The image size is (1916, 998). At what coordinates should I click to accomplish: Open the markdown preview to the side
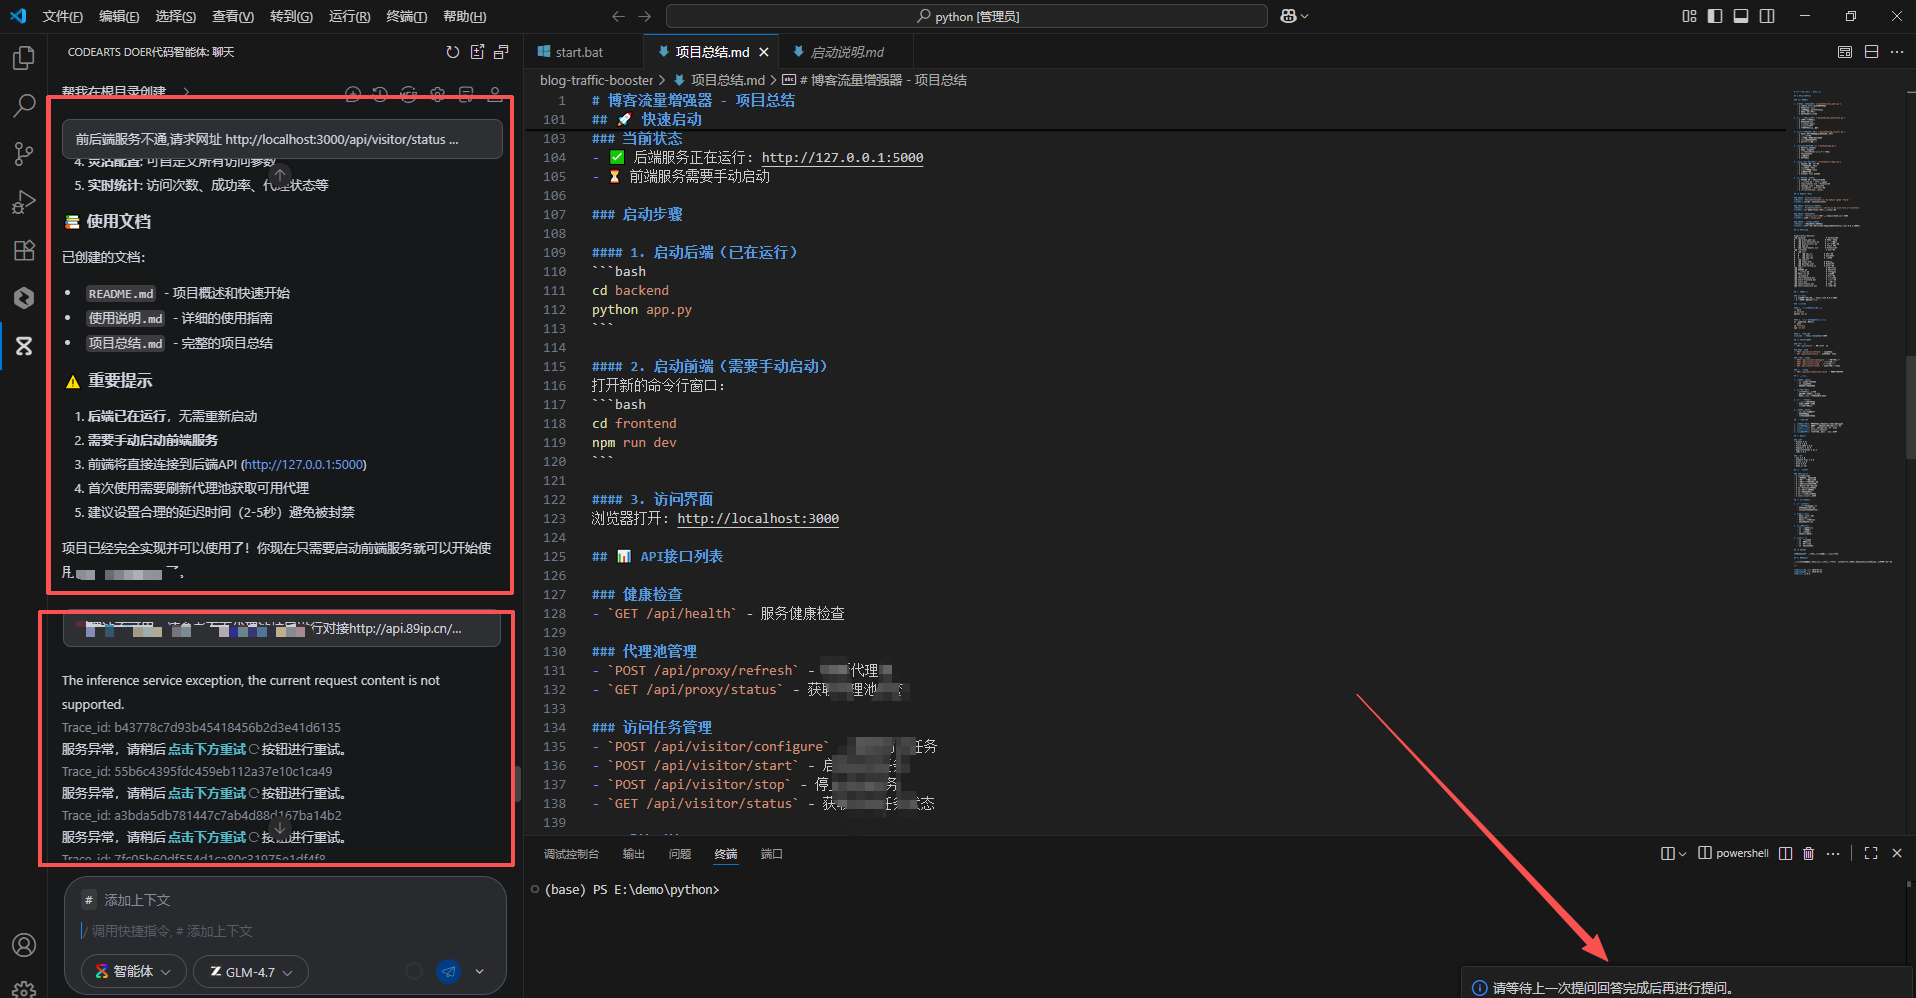click(1845, 52)
